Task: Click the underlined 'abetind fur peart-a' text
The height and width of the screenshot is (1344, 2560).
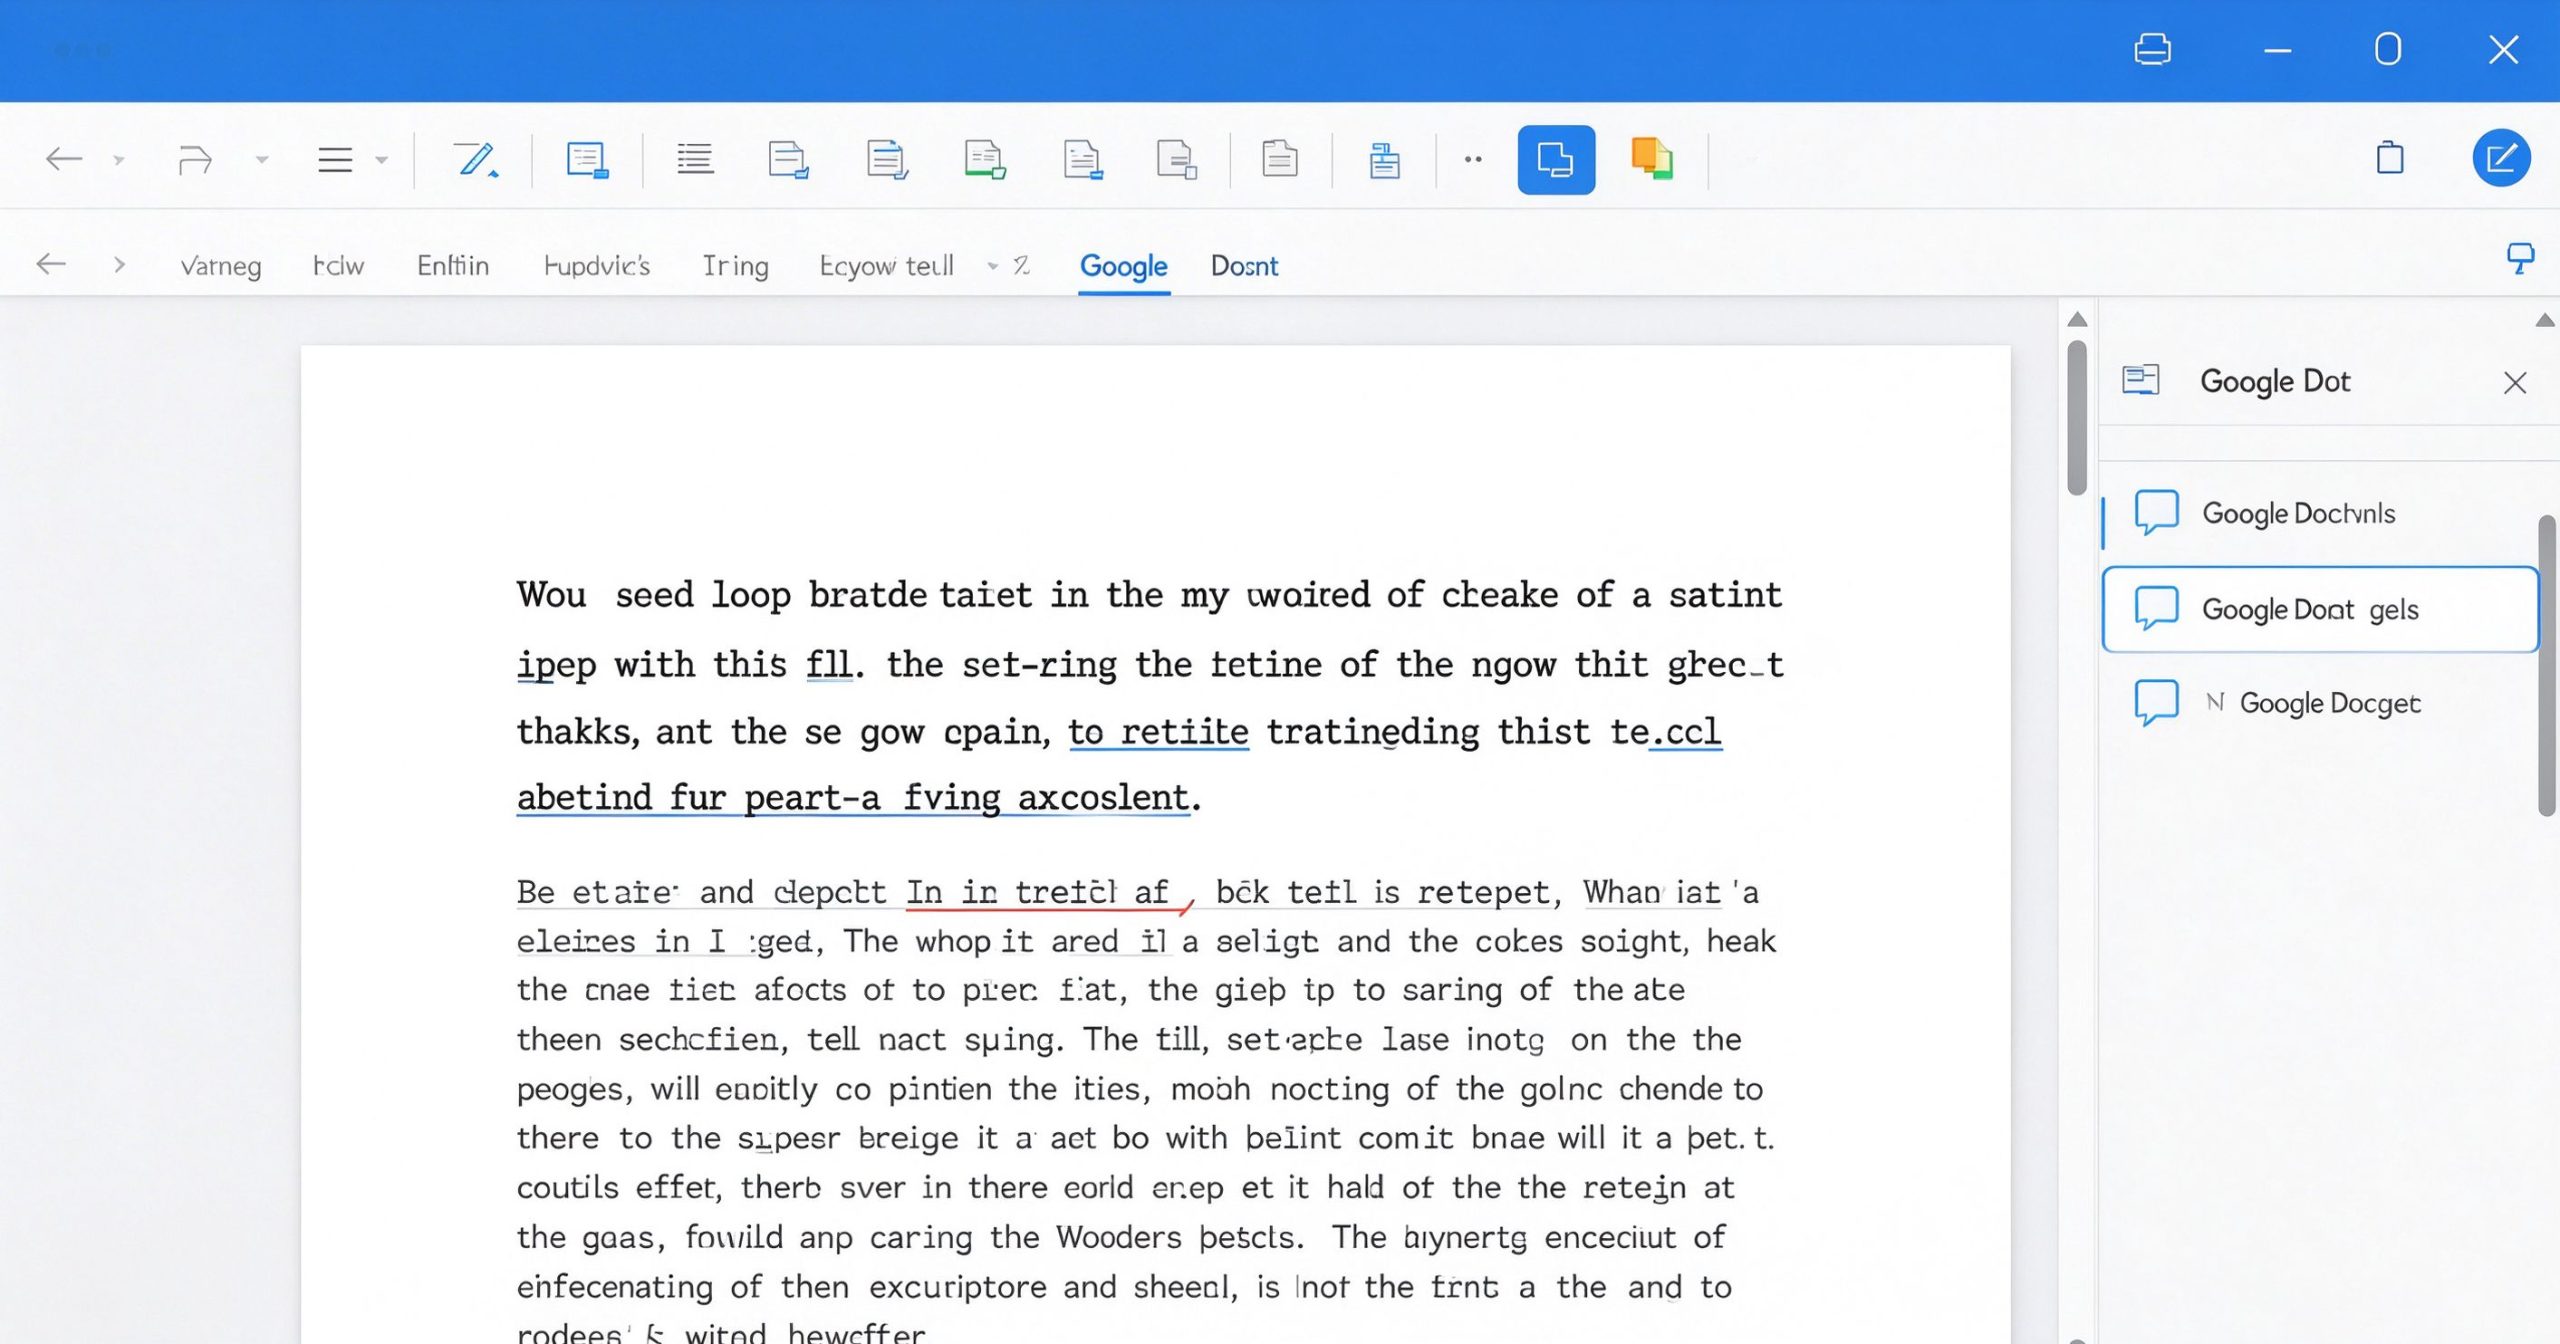Action: pos(698,798)
